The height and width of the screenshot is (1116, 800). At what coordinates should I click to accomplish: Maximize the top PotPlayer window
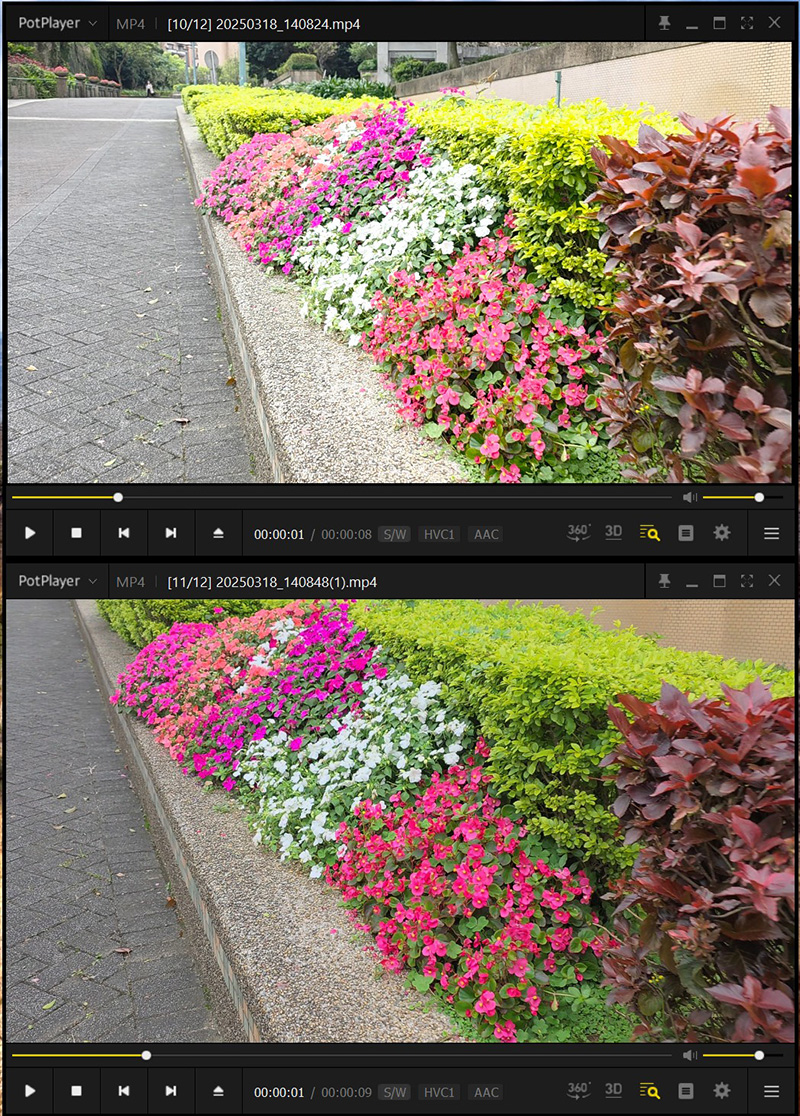point(720,23)
